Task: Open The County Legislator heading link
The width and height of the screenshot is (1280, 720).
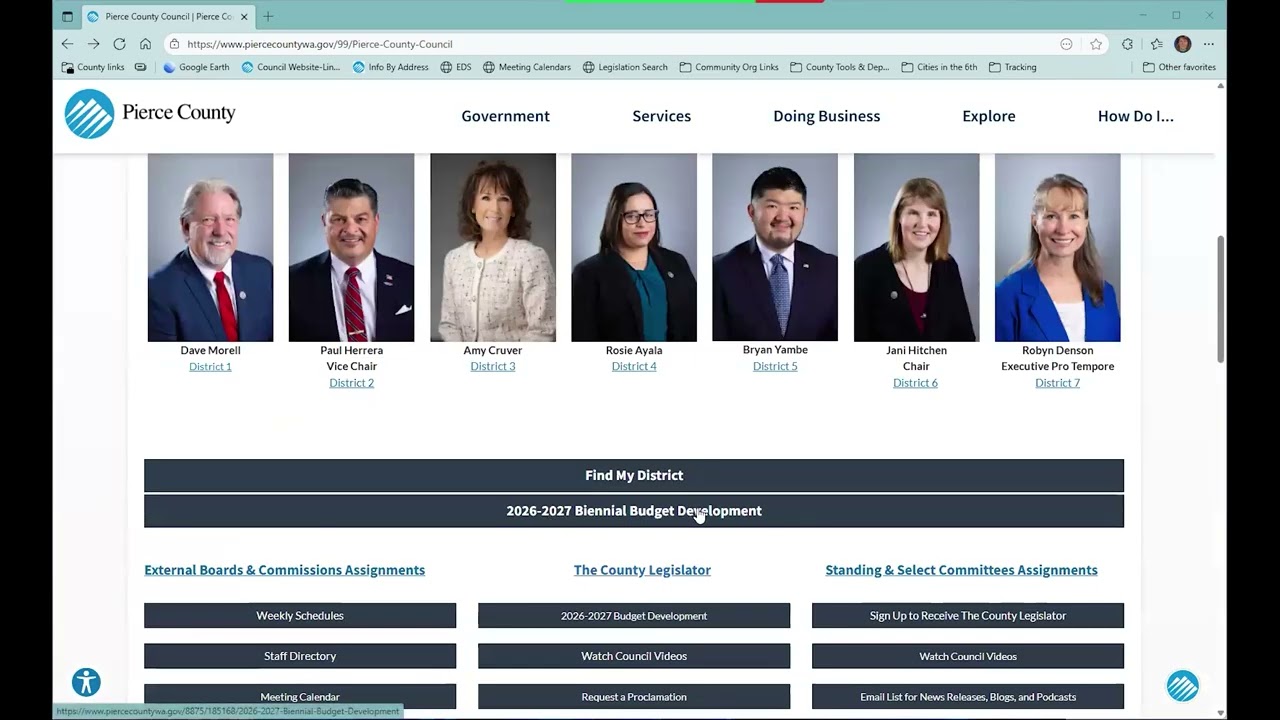Action: [x=642, y=570]
